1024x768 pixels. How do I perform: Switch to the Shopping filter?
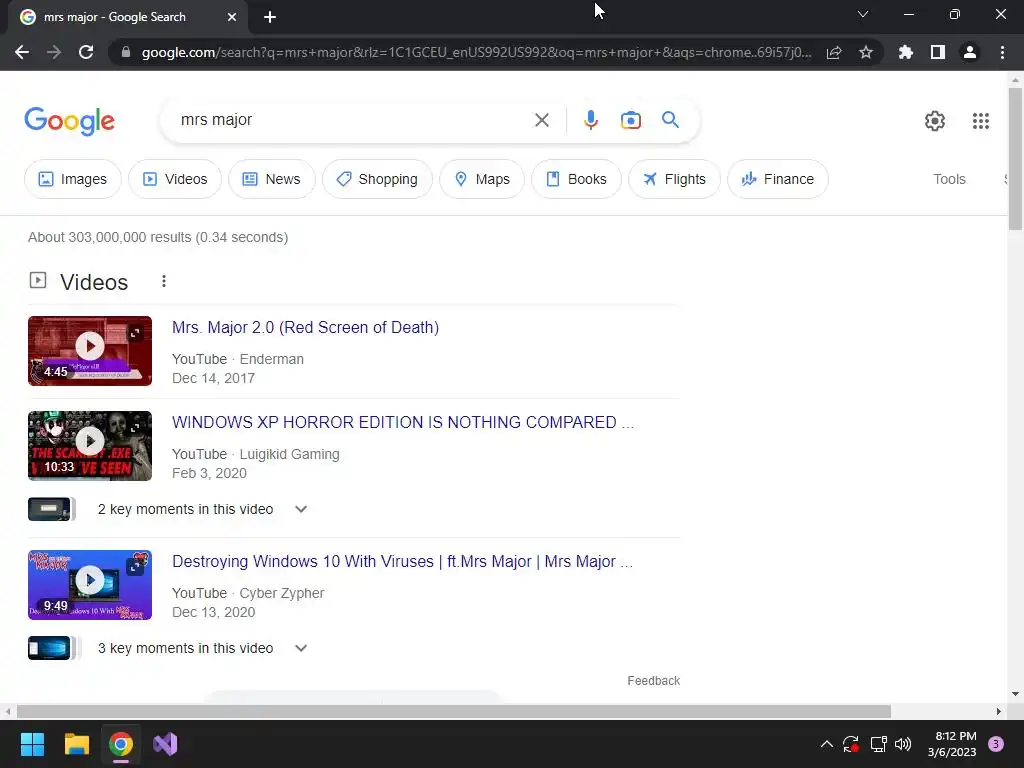point(377,179)
